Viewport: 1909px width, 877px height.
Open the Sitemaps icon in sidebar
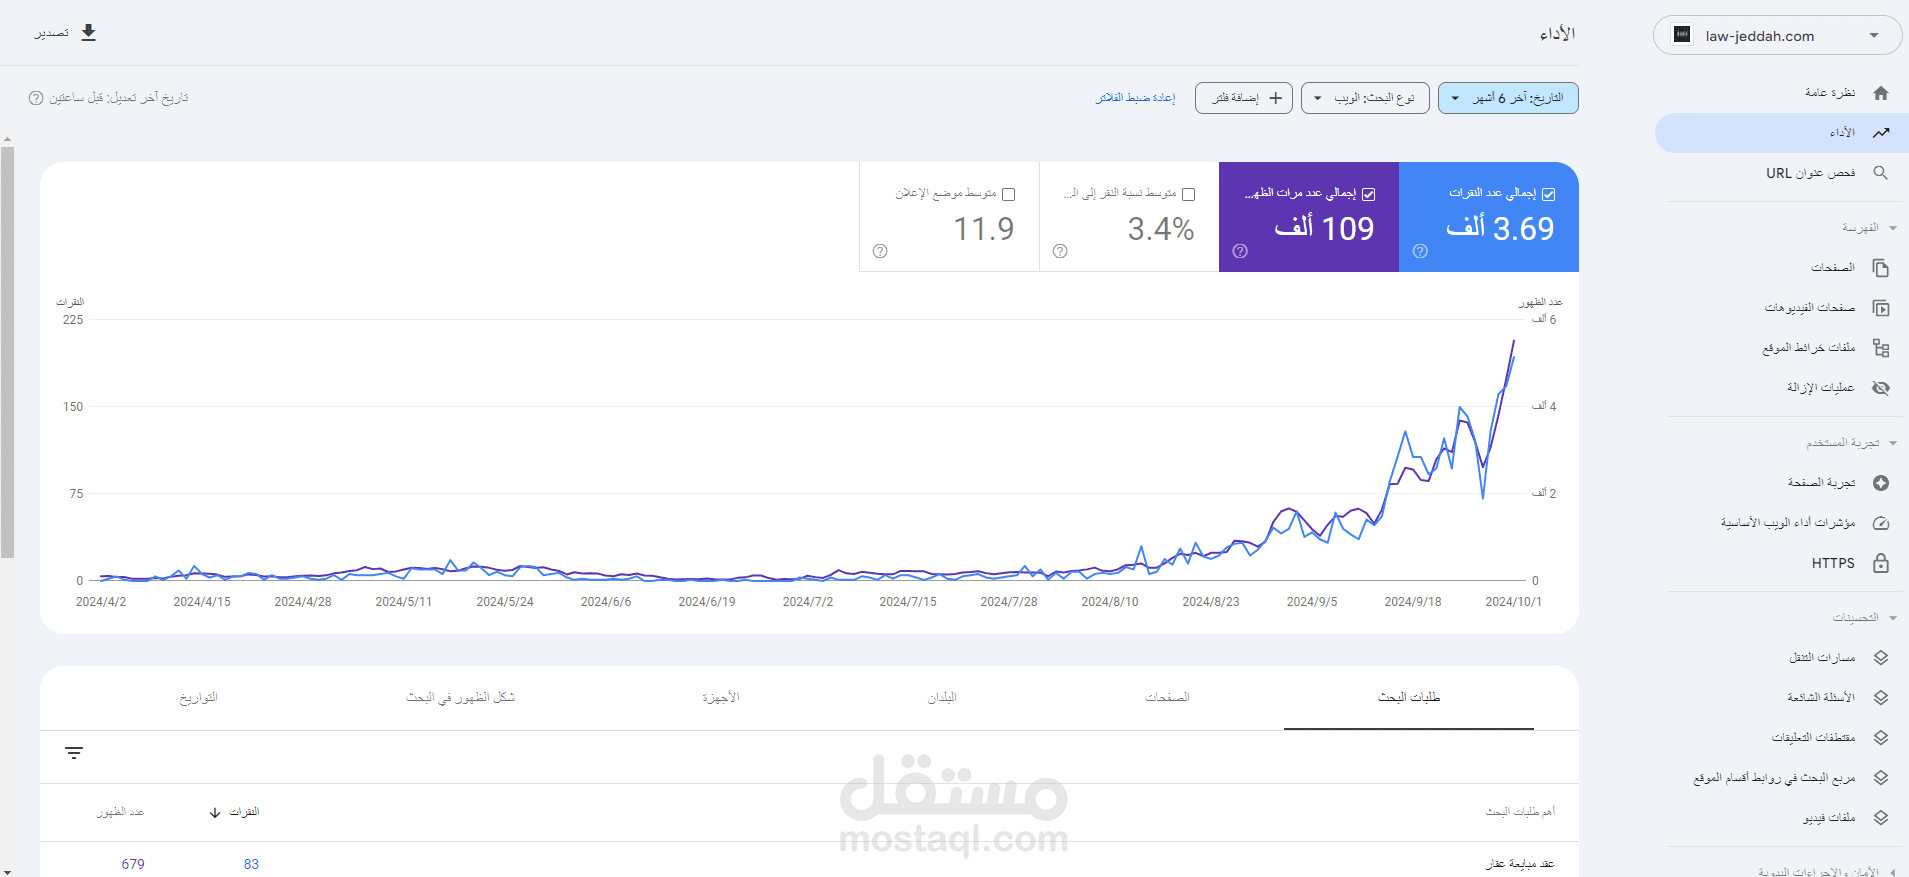pyautogui.click(x=1881, y=348)
